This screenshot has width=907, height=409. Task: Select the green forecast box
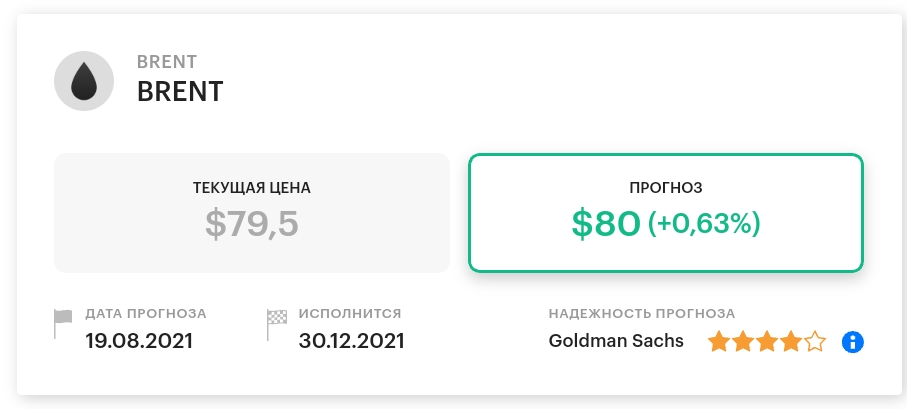pos(666,212)
